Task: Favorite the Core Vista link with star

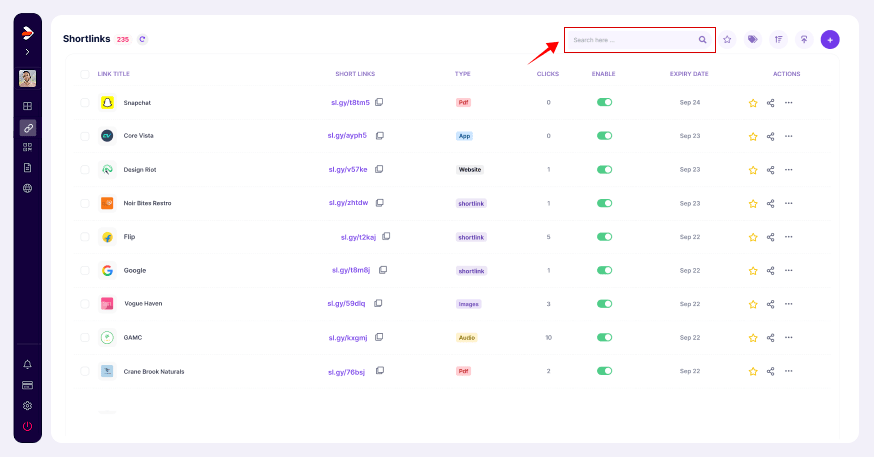Action: [753, 137]
